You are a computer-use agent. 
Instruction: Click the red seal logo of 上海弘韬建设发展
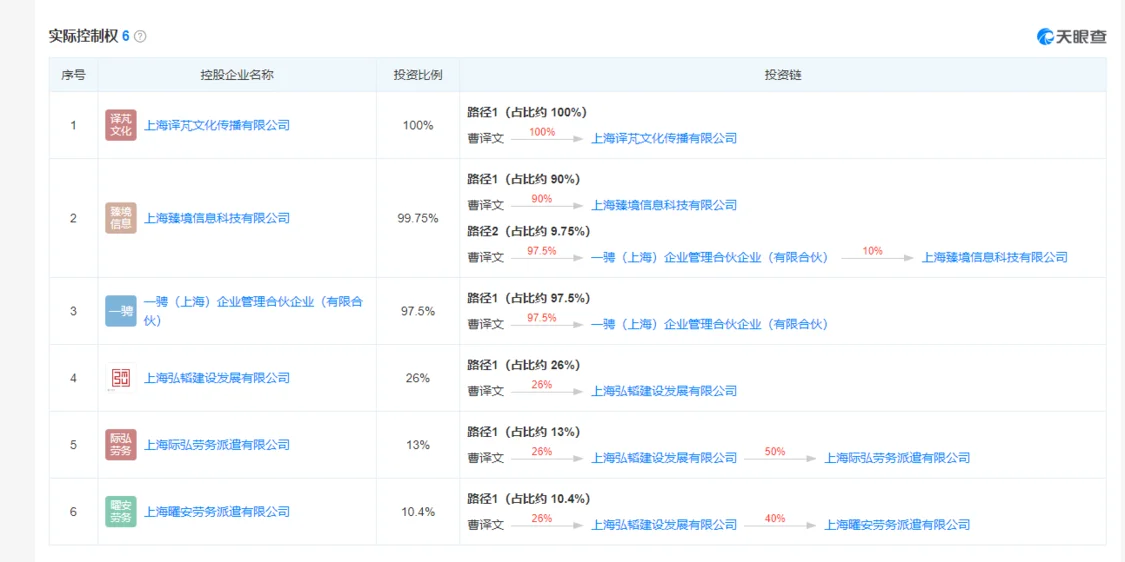[x=121, y=378]
